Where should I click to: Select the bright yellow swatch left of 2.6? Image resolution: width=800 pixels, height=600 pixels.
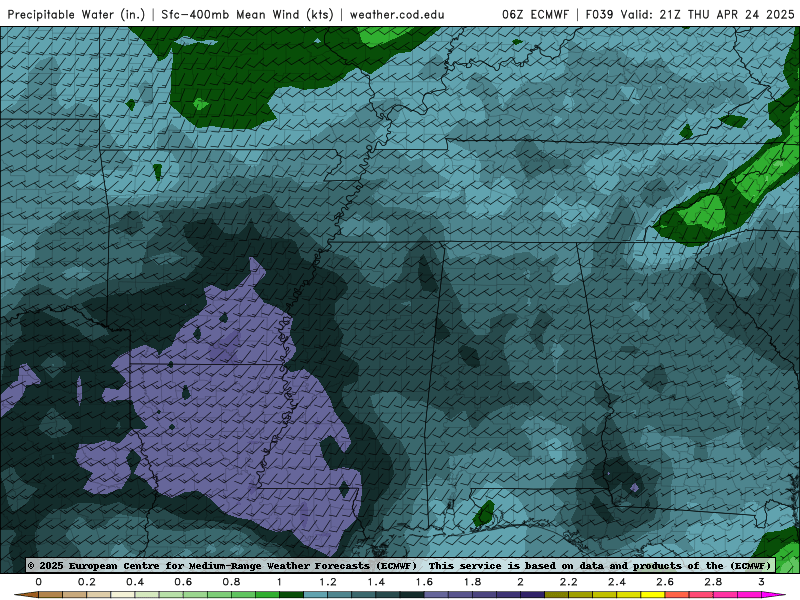point(653,595)
